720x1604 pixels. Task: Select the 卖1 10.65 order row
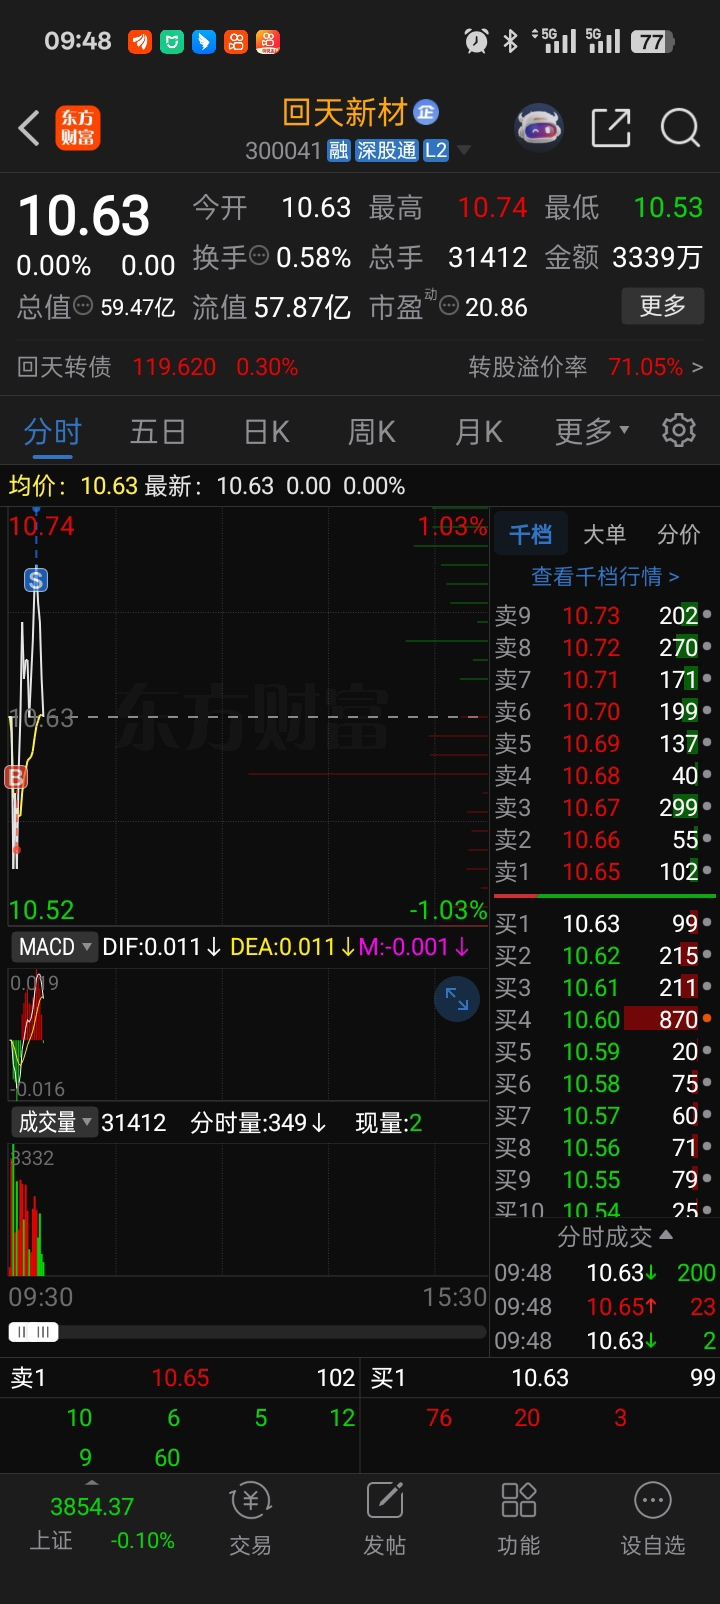604,871
